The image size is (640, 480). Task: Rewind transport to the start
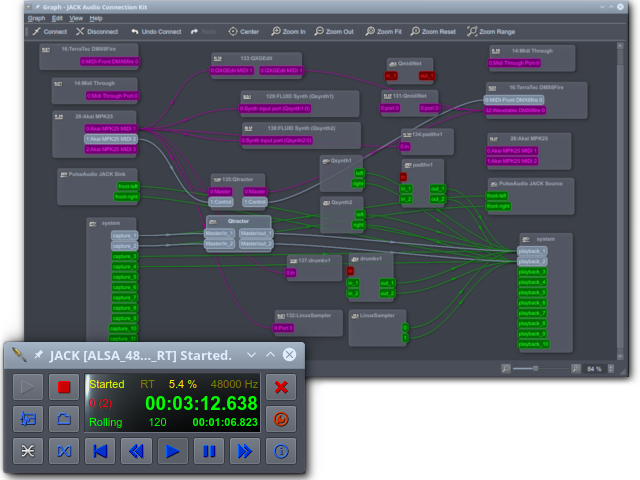point(100,451)
